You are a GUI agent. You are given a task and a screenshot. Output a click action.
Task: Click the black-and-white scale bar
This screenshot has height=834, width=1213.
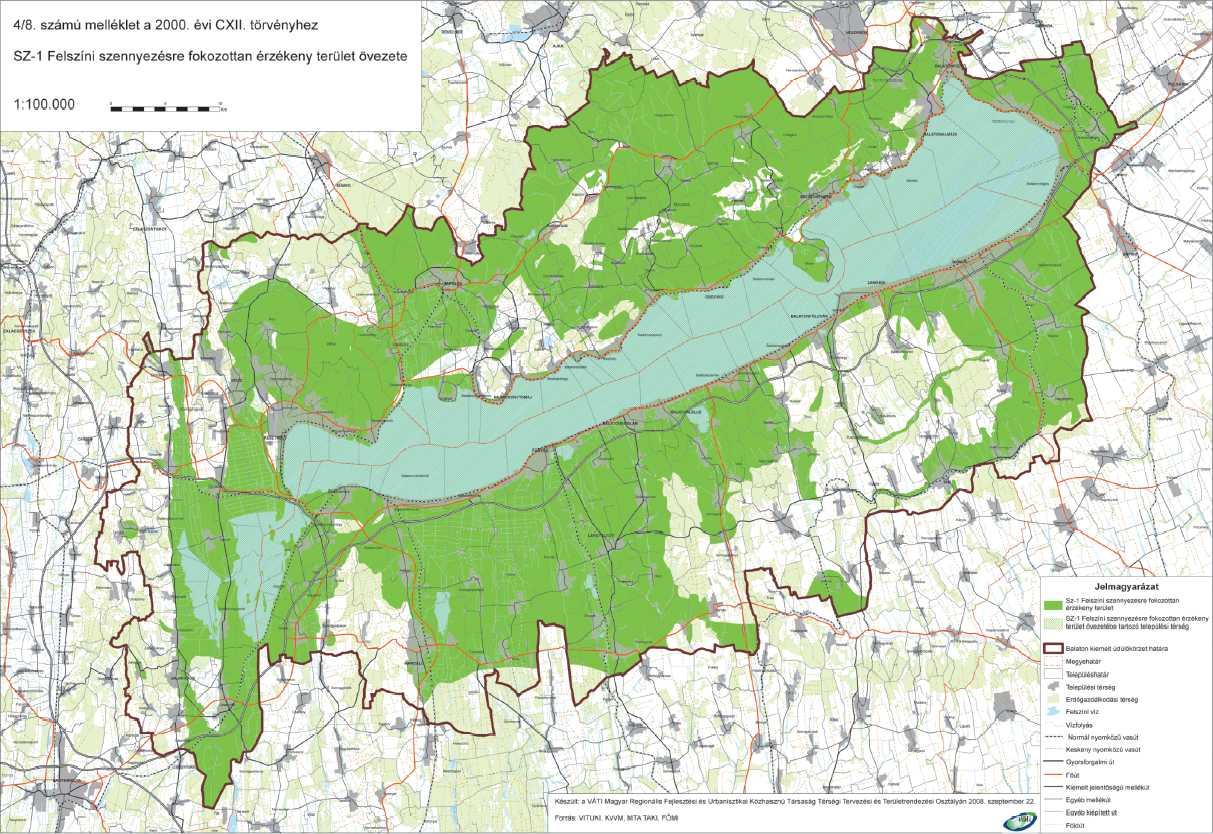click(x=167, y=105)
